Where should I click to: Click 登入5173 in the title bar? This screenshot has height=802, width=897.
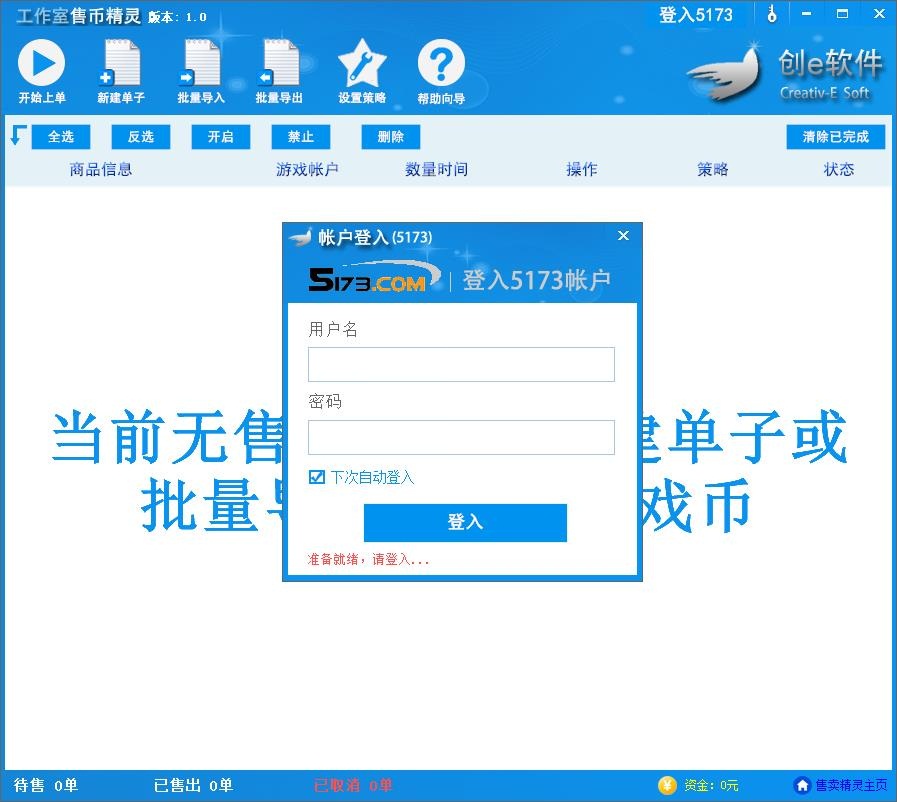click(696, 14)
